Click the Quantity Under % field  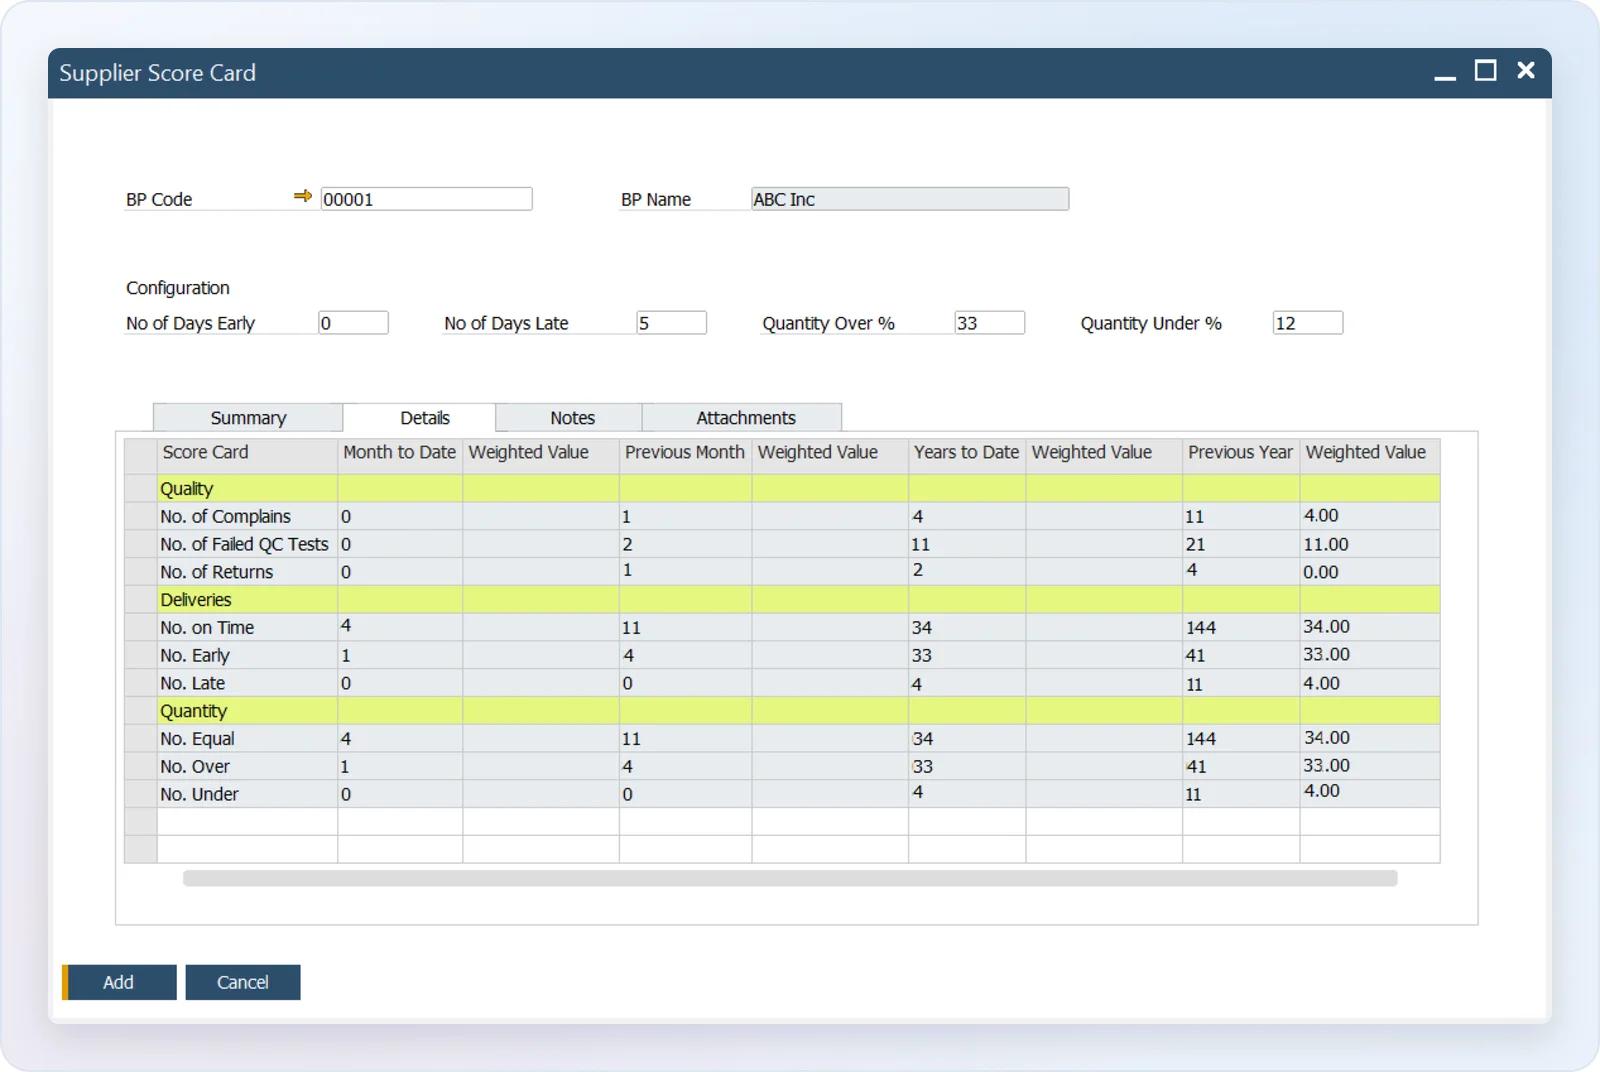tap(1307, 323)
